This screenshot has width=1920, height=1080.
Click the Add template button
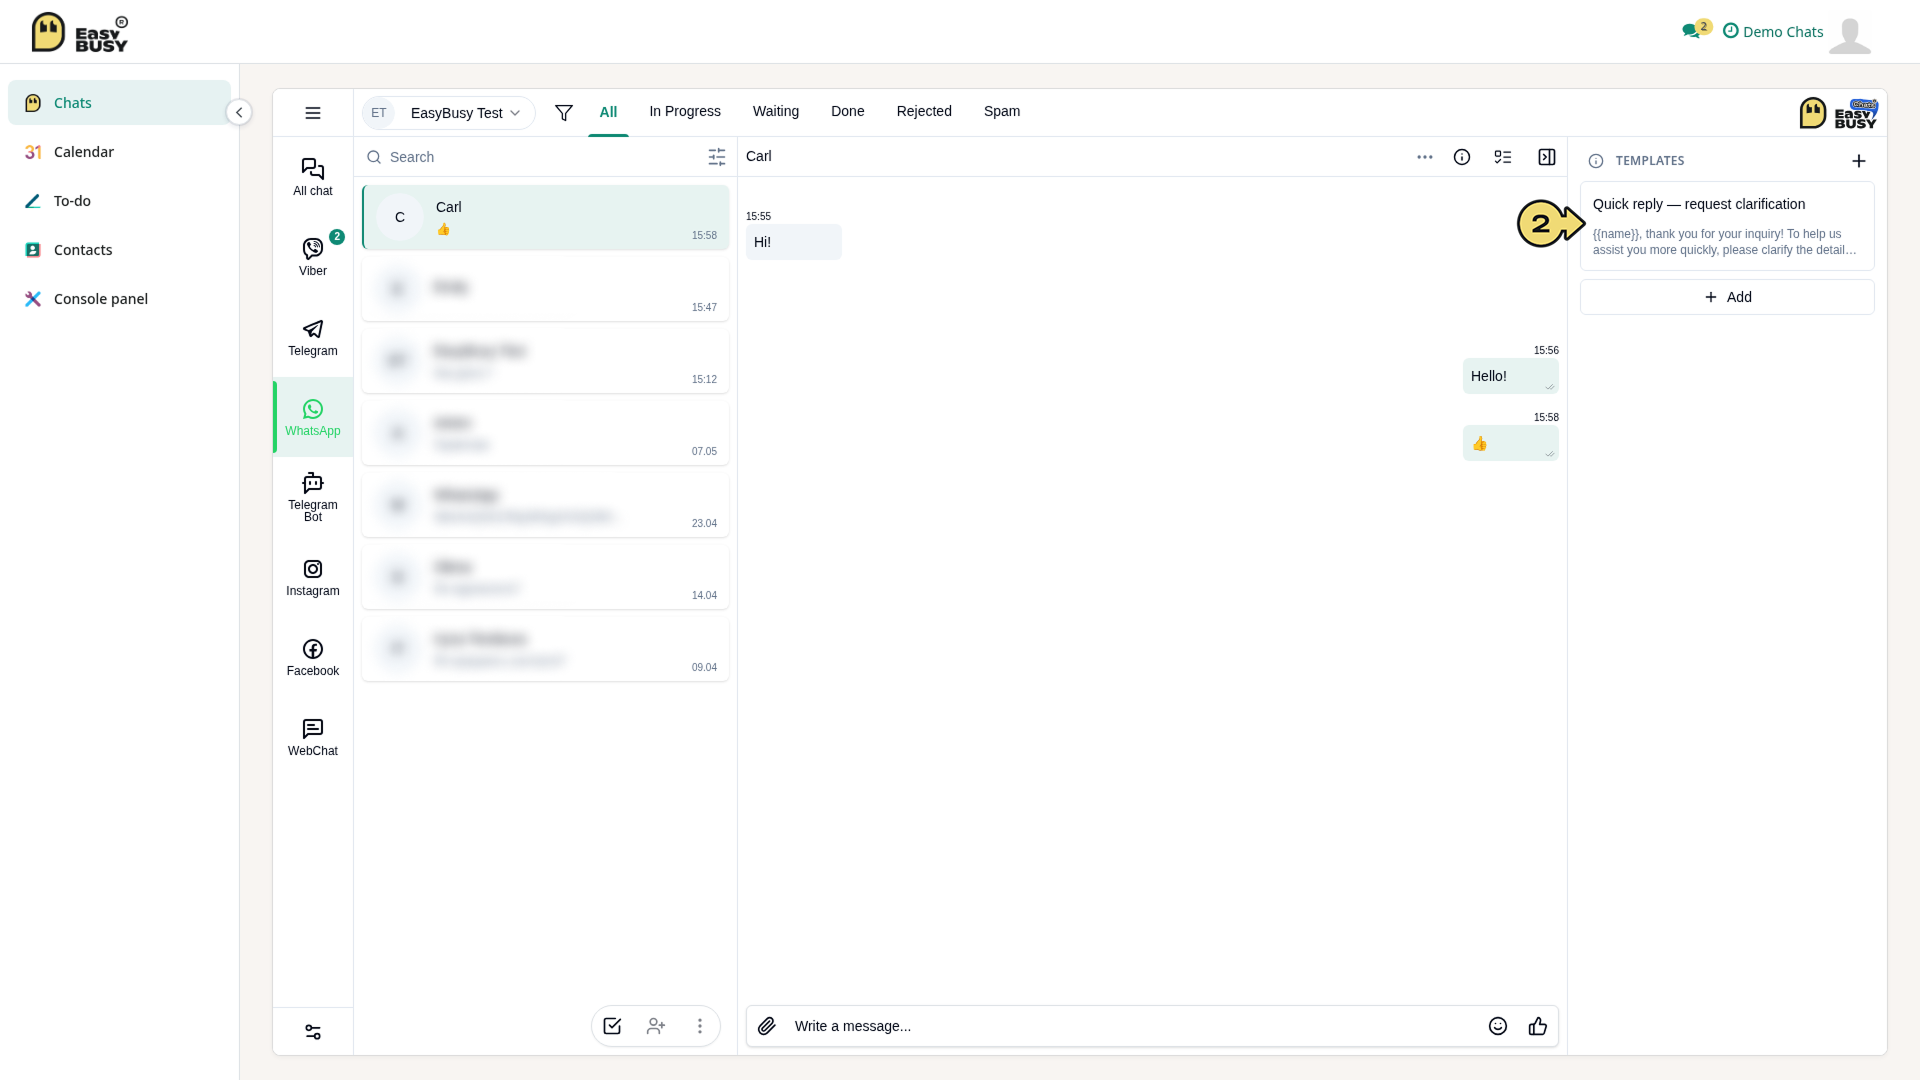coord(1727,297)
